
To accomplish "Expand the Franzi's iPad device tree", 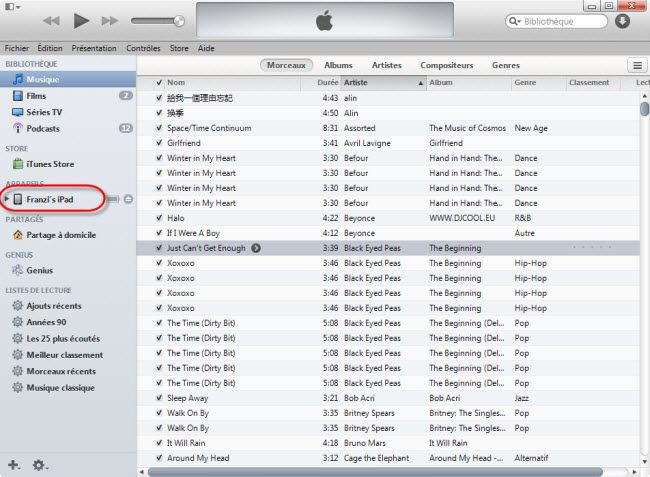I will tap(7, 200).
